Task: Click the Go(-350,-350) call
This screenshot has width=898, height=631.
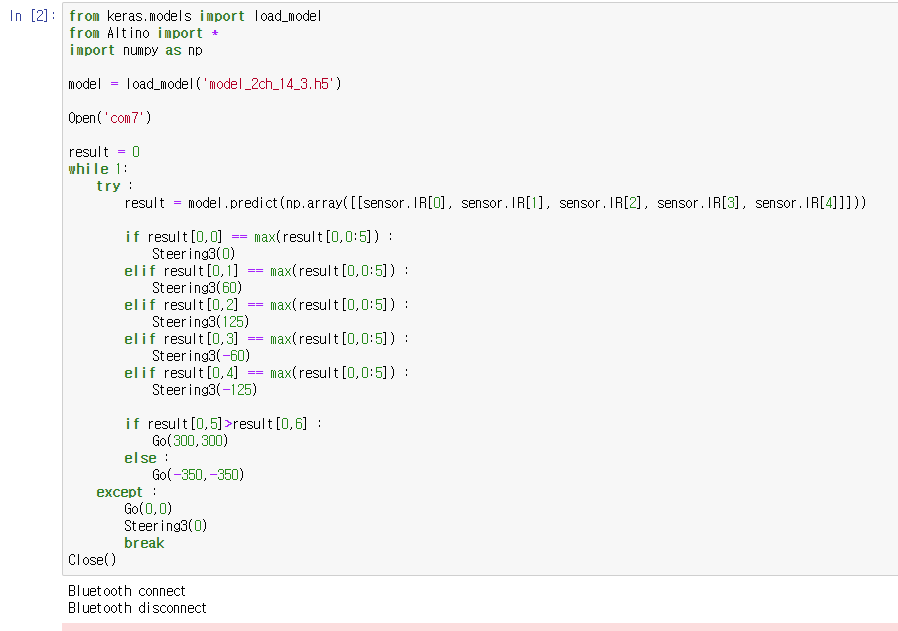Action: tap(198, 475)
